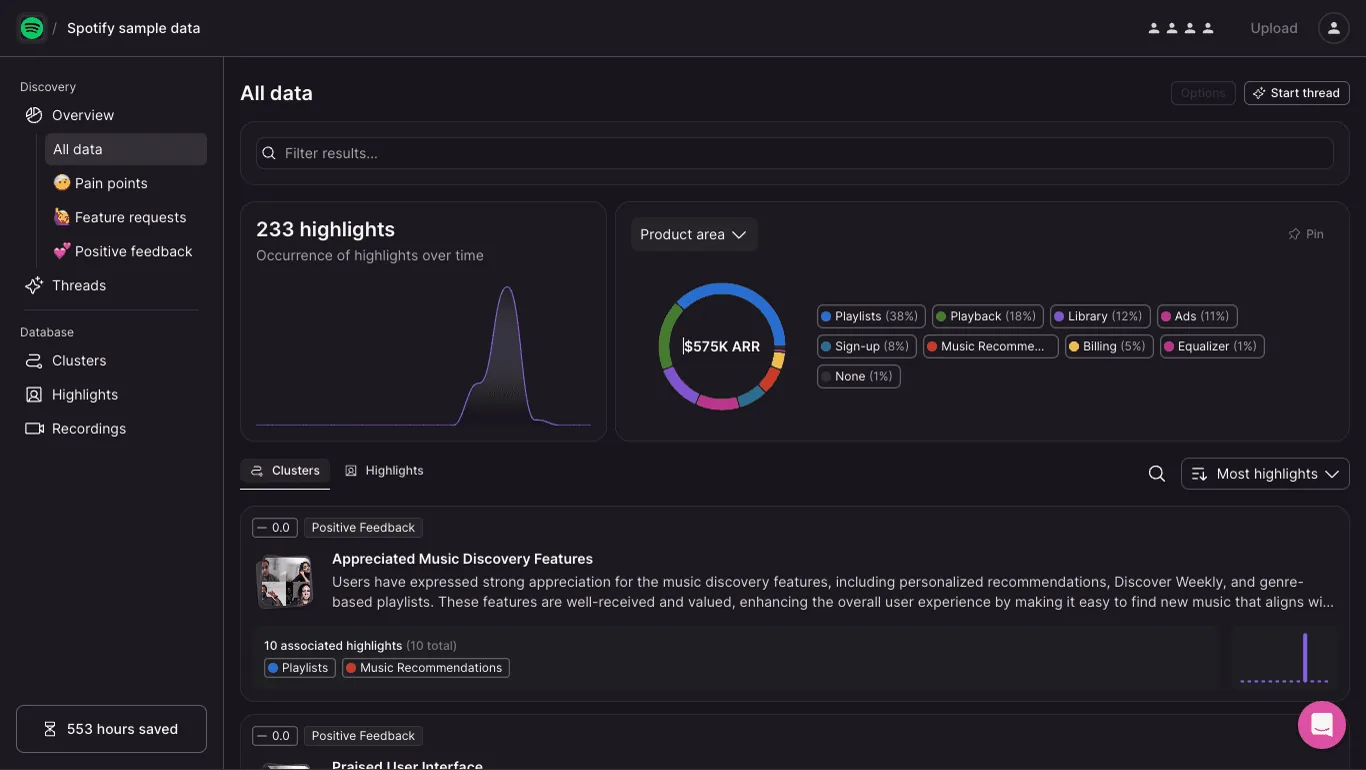Click the '10 associated highlights' text
The image size is (1366, 770).
tap(333, 646)
